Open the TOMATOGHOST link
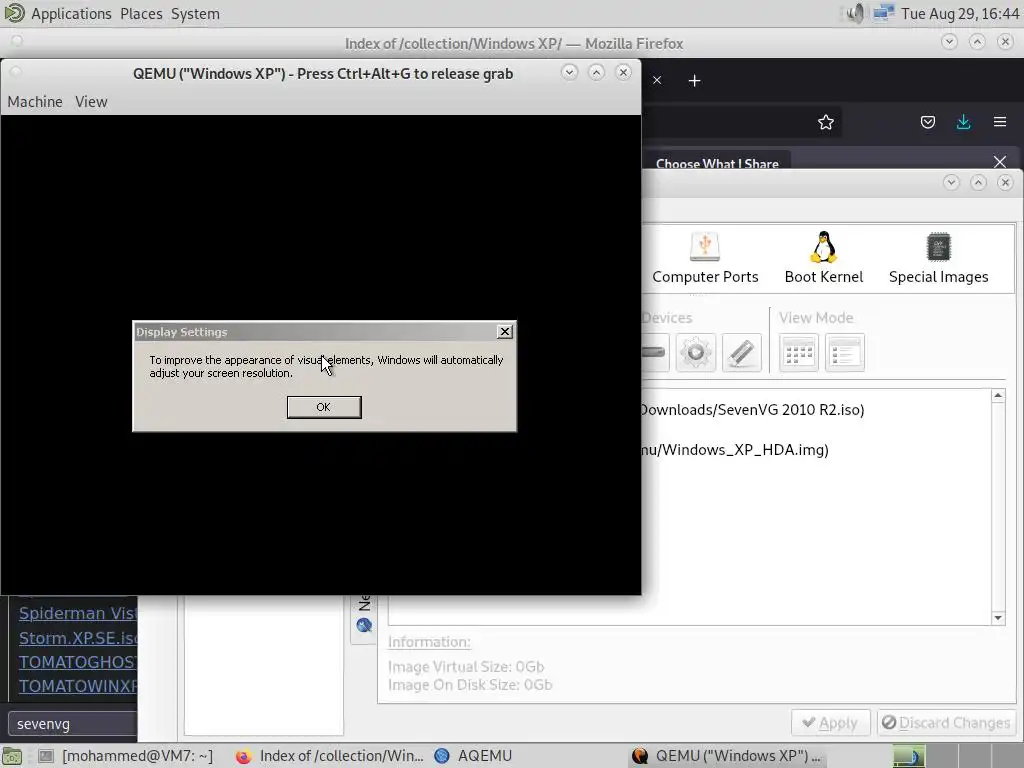 tap(78, 662)
